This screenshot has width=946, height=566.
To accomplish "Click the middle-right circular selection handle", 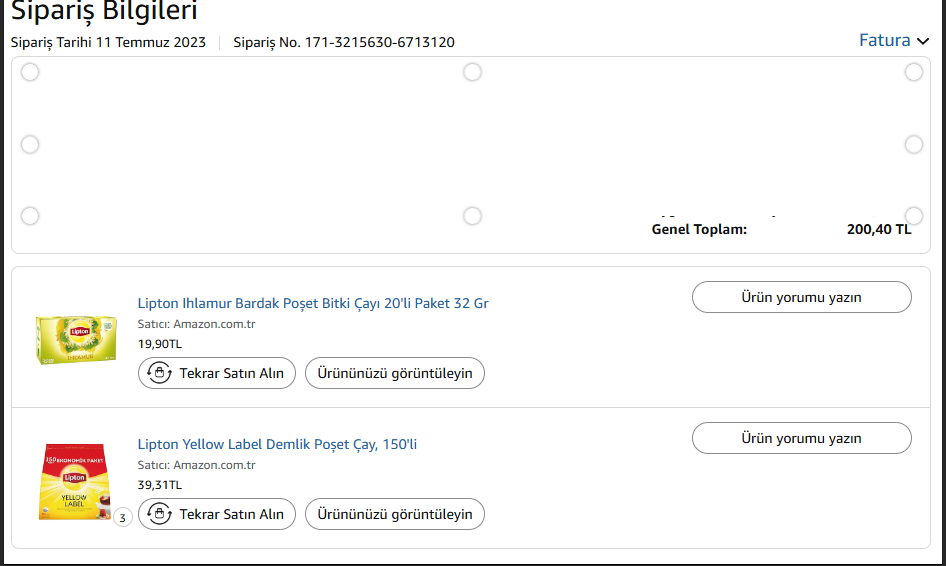I will pos(914,144).
